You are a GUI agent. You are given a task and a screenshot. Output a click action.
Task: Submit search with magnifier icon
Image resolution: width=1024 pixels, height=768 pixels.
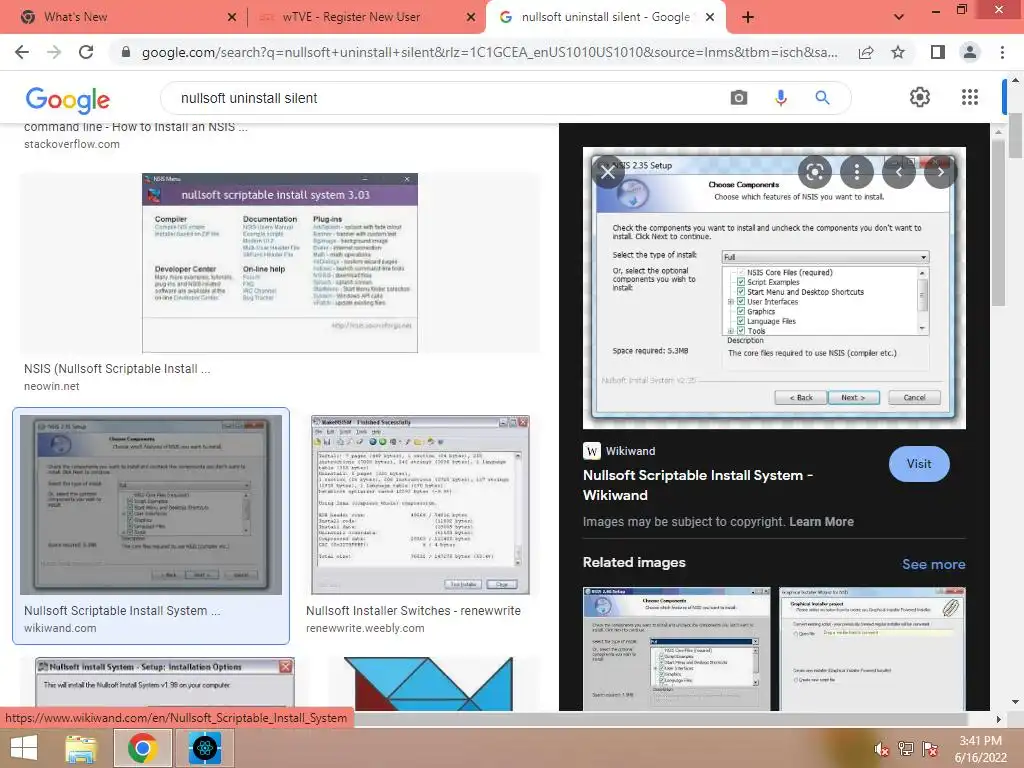(822, 98)
